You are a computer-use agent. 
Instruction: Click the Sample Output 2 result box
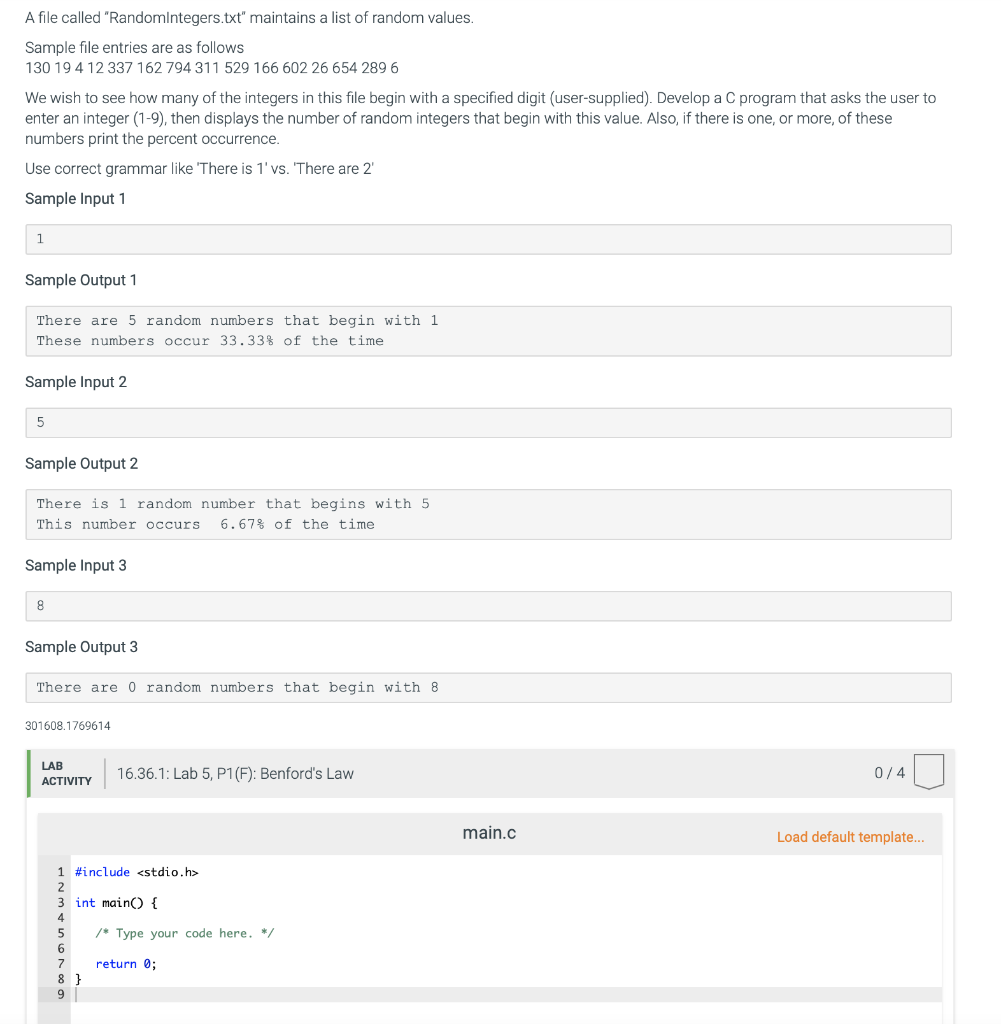[x=488, y=514]
